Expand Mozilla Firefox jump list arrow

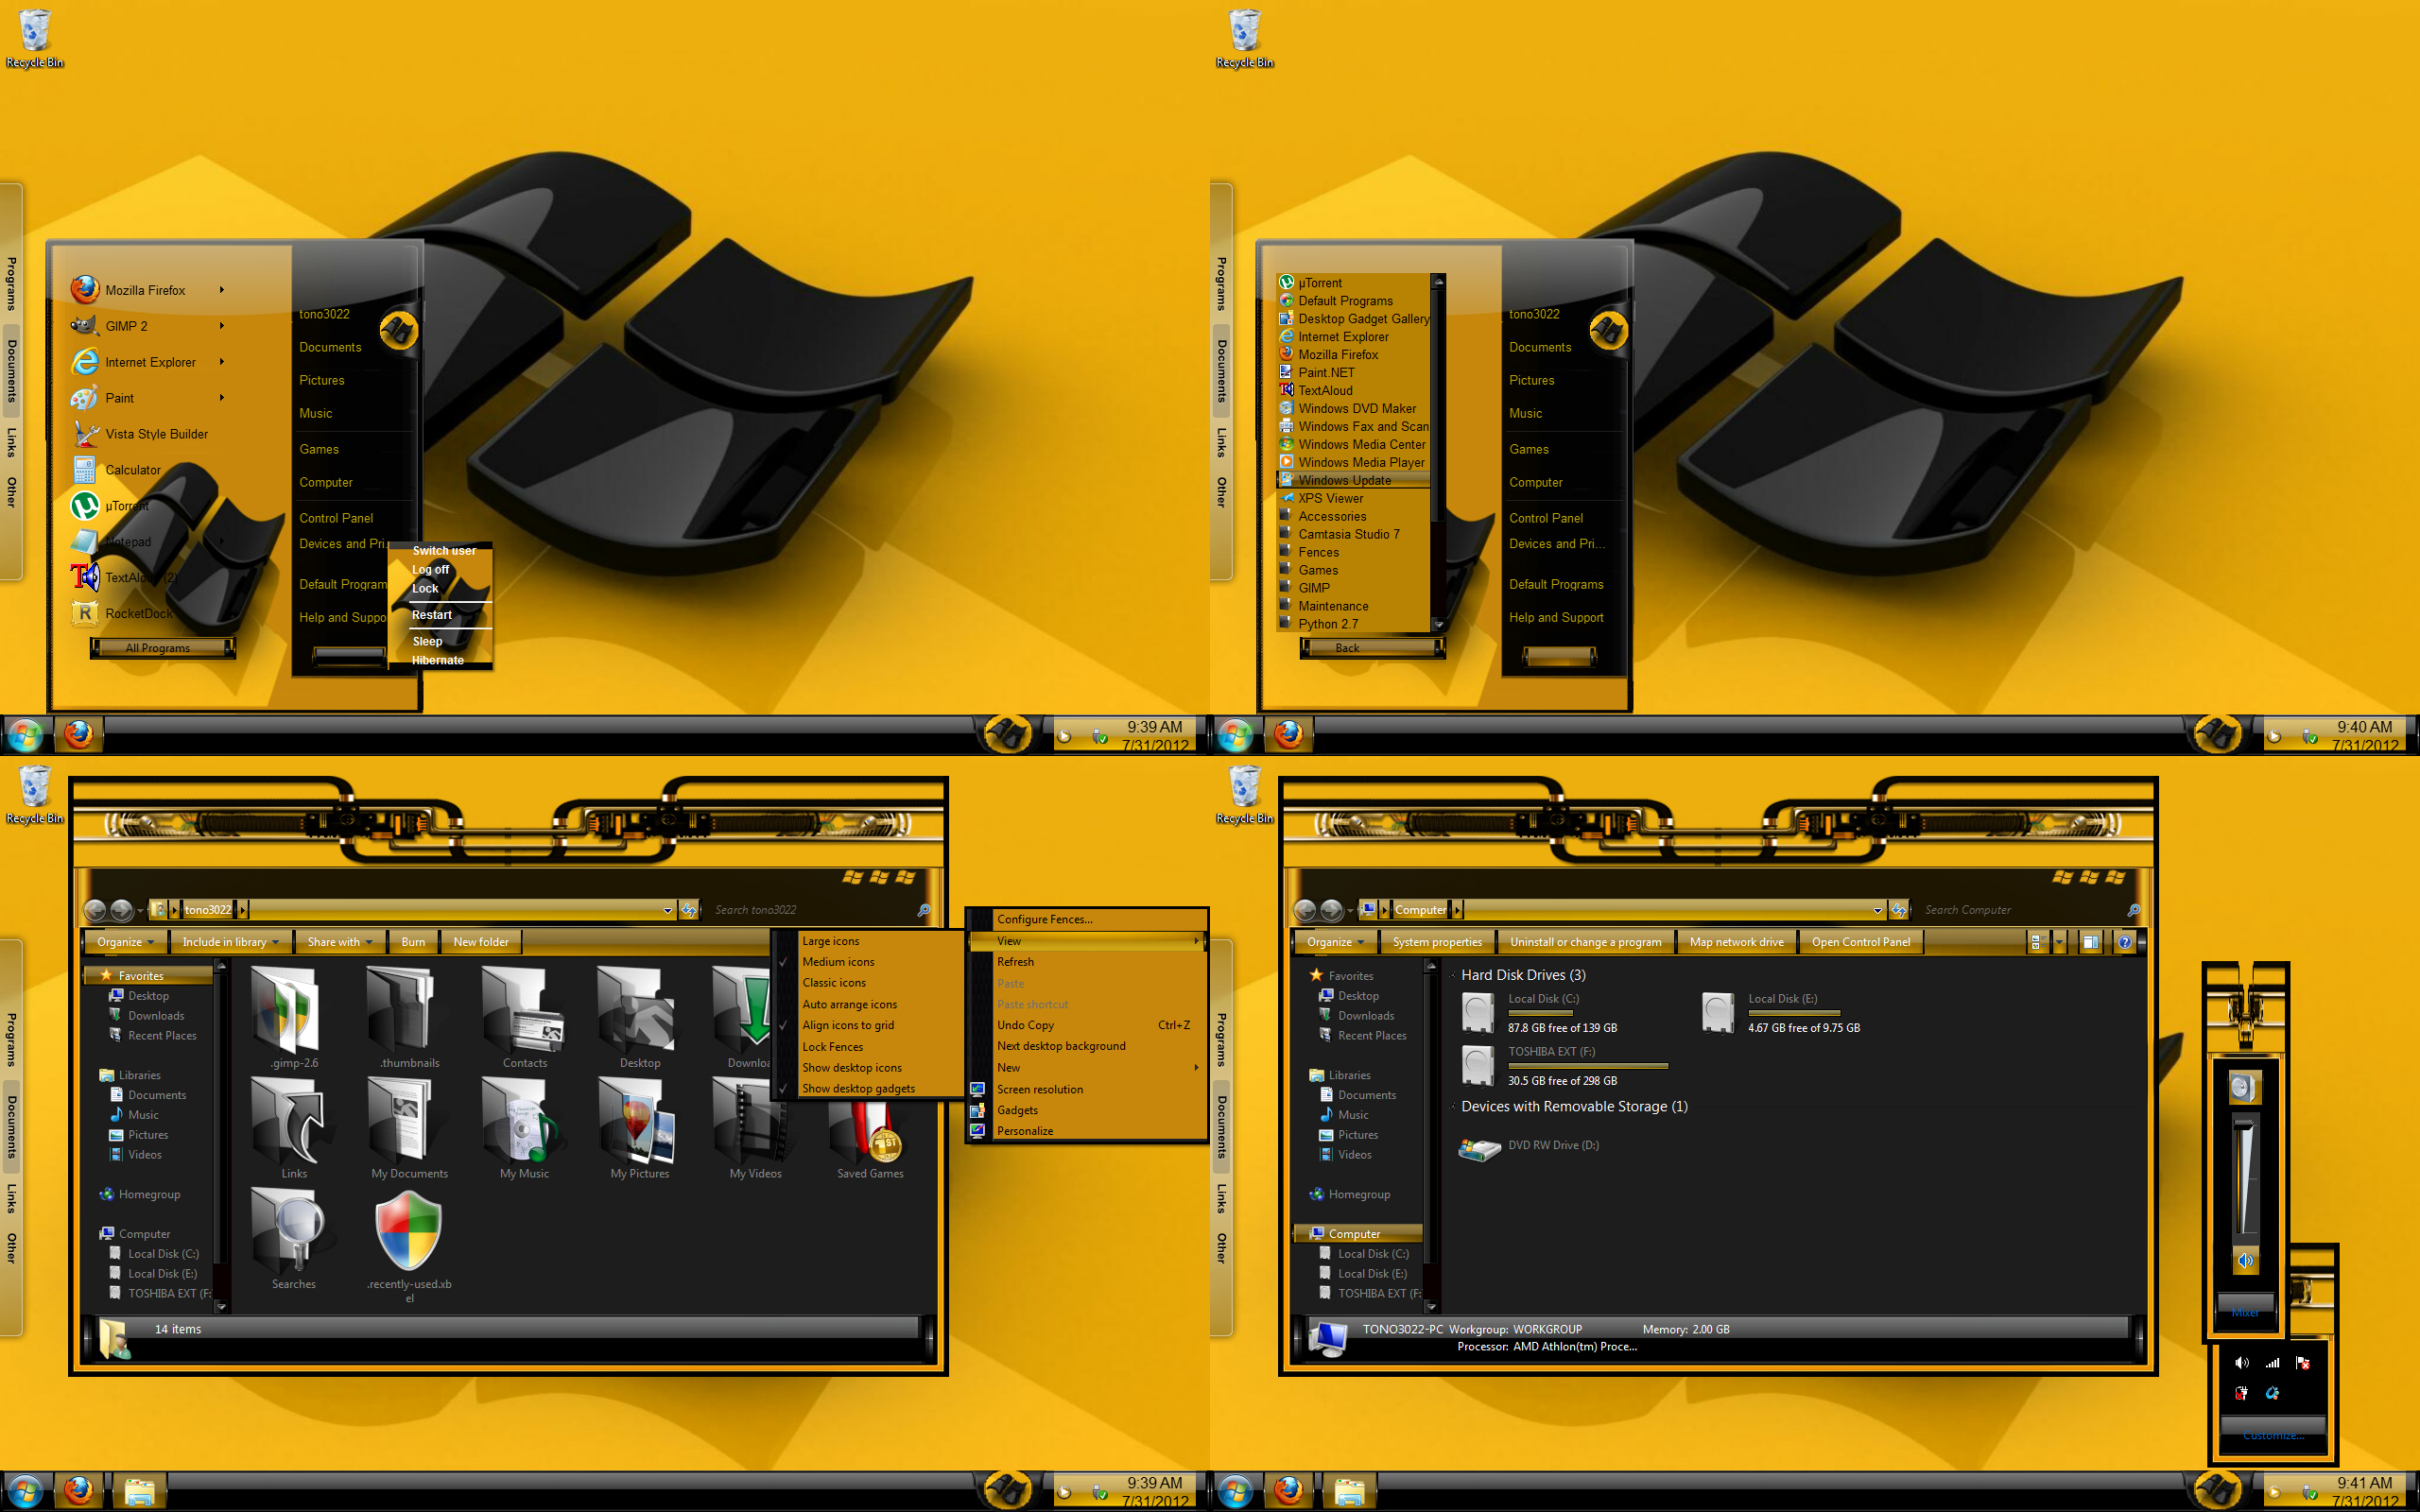[x=221, y=290]
